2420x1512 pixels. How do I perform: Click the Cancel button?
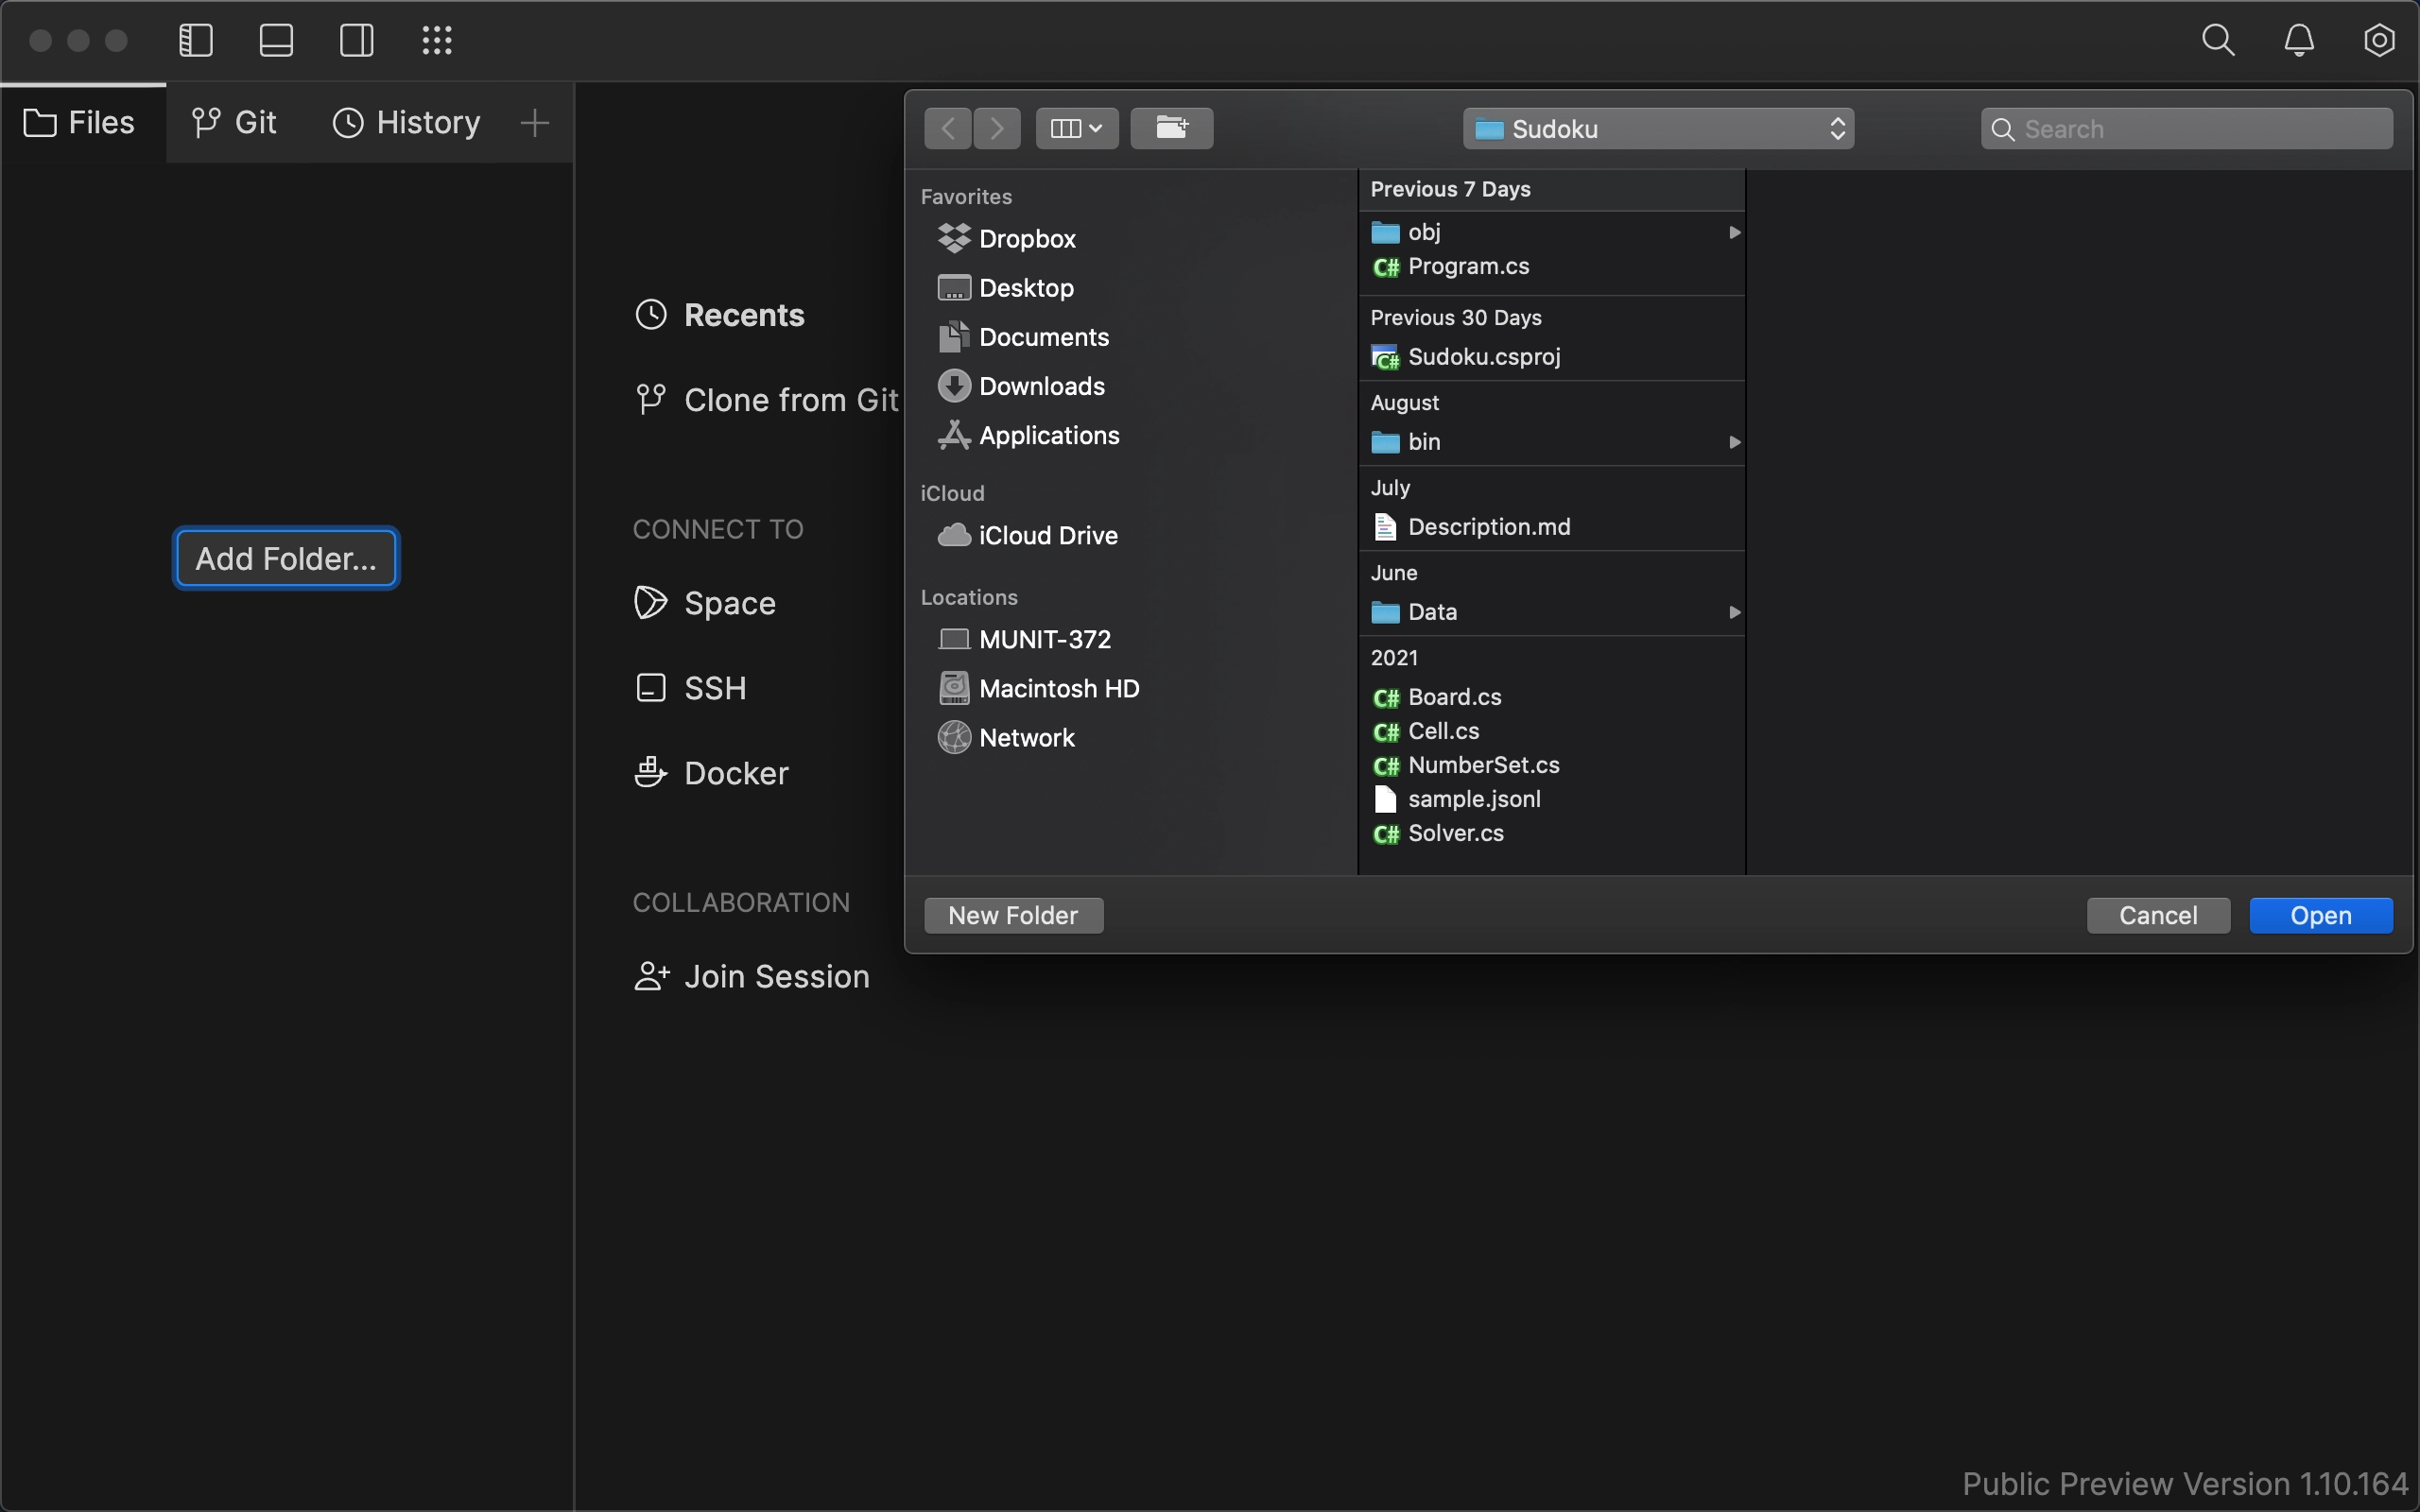pyautogui.click(x=2157, y=915)
